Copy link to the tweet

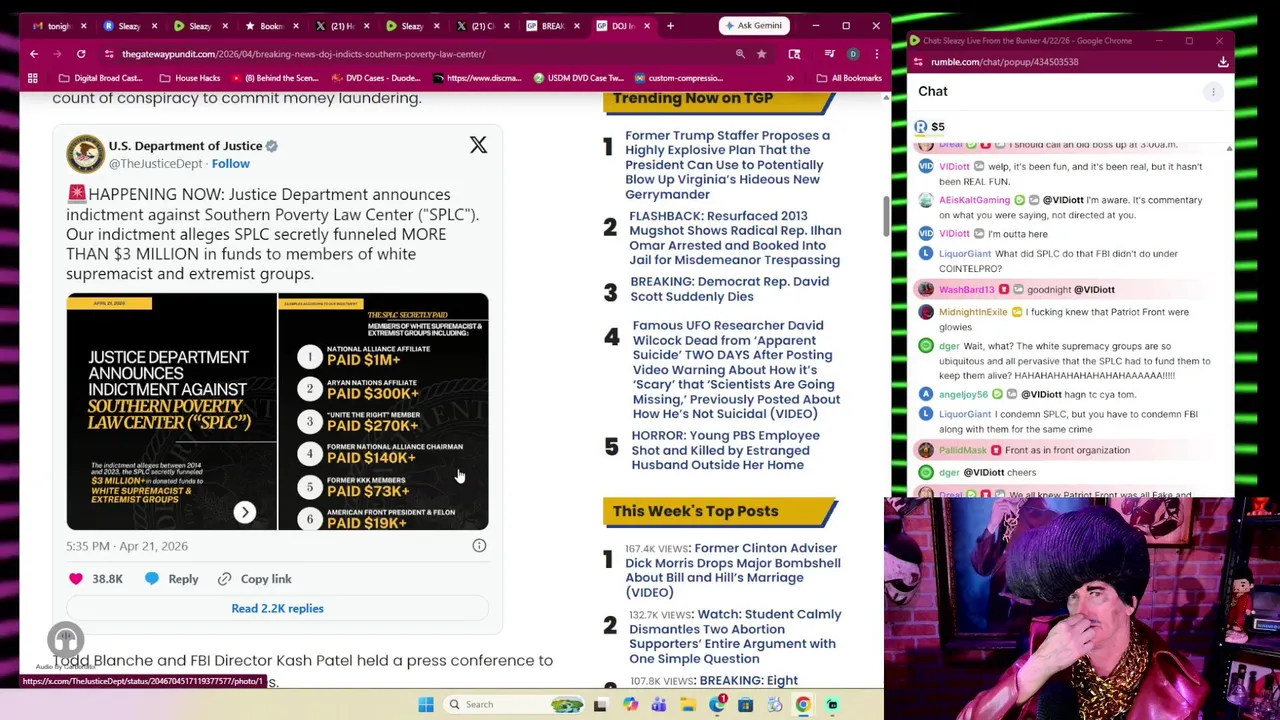[254, 579]
